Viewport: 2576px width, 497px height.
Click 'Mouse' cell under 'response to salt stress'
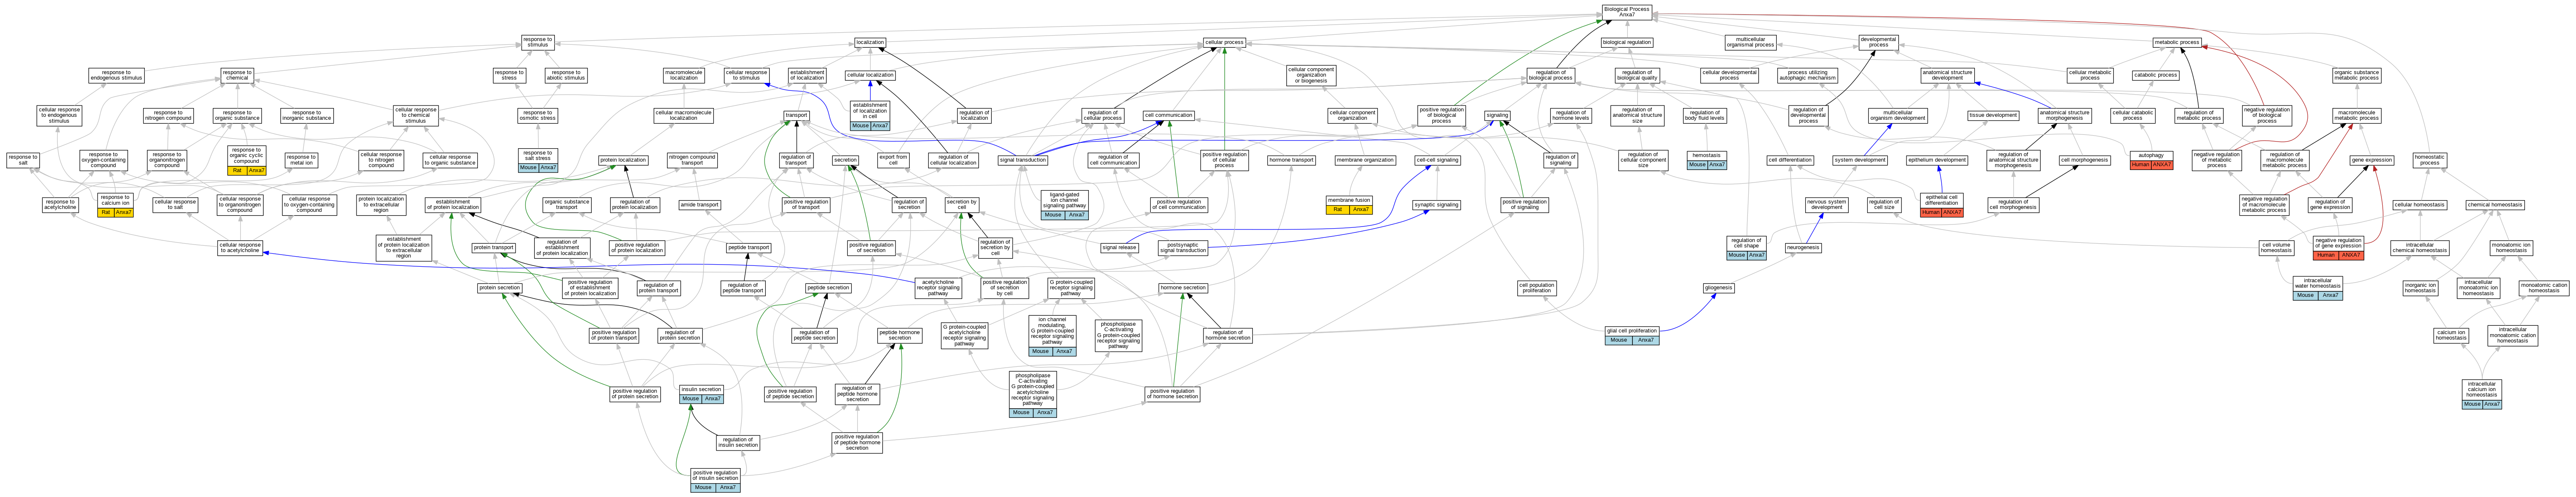coord(528,168)
